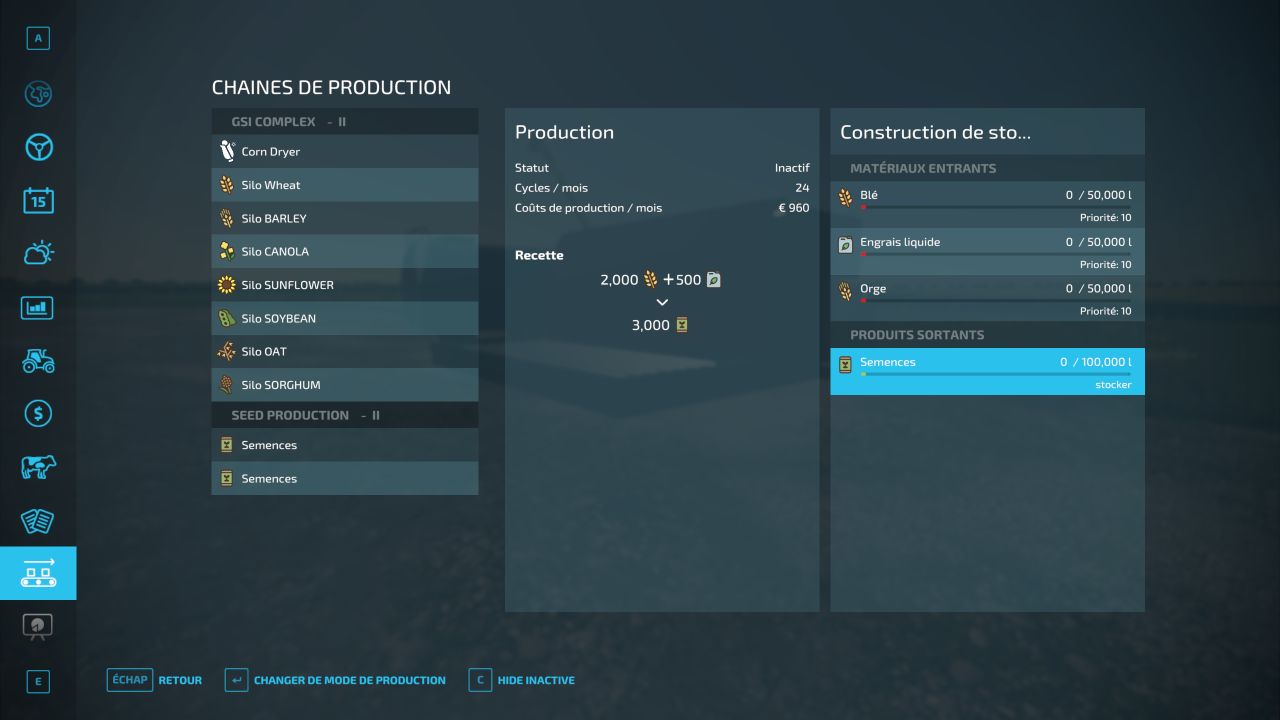Image resolution: width=1280 pixels, height=720 pixels.
Task: Select the Engrais liquide input row
Action: tap(987, 251)
